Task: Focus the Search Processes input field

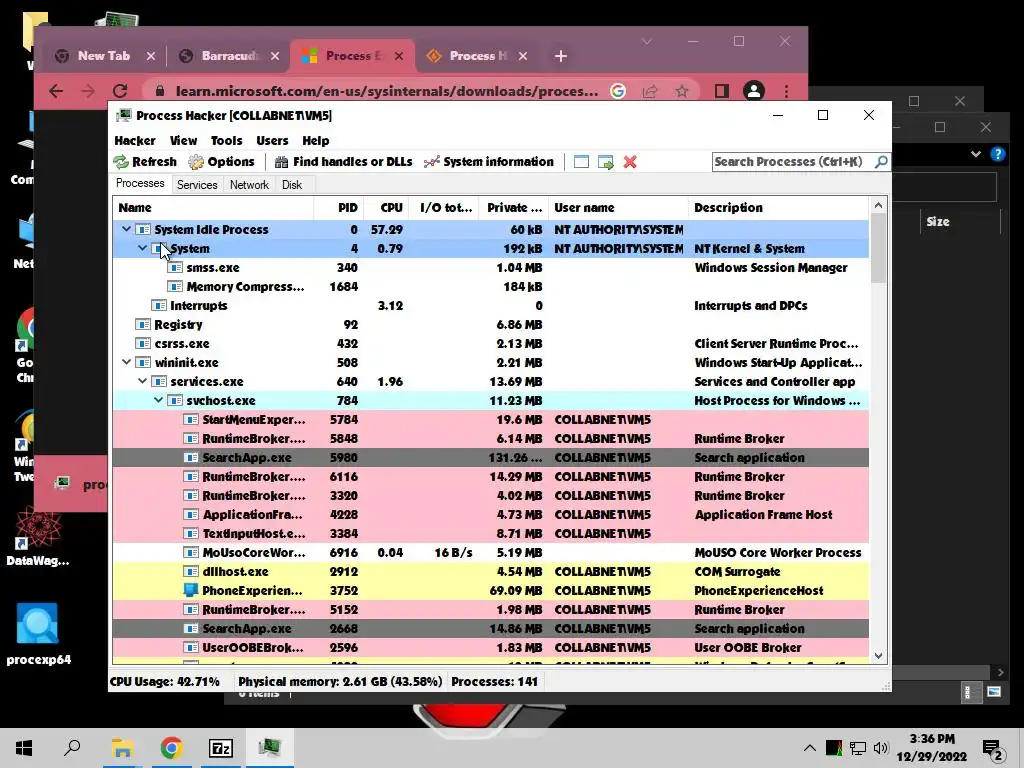Action: coord(793,161)
